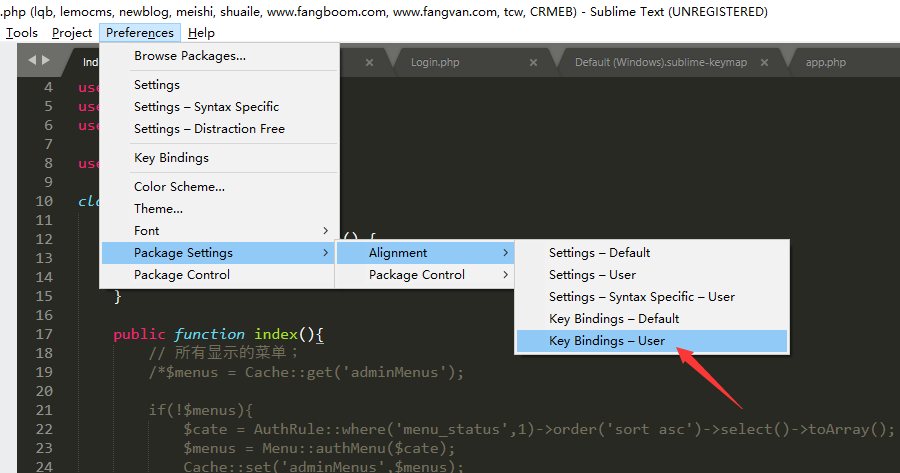
Task: Open the main Settings entry
Action: click(x=220, y=84)
